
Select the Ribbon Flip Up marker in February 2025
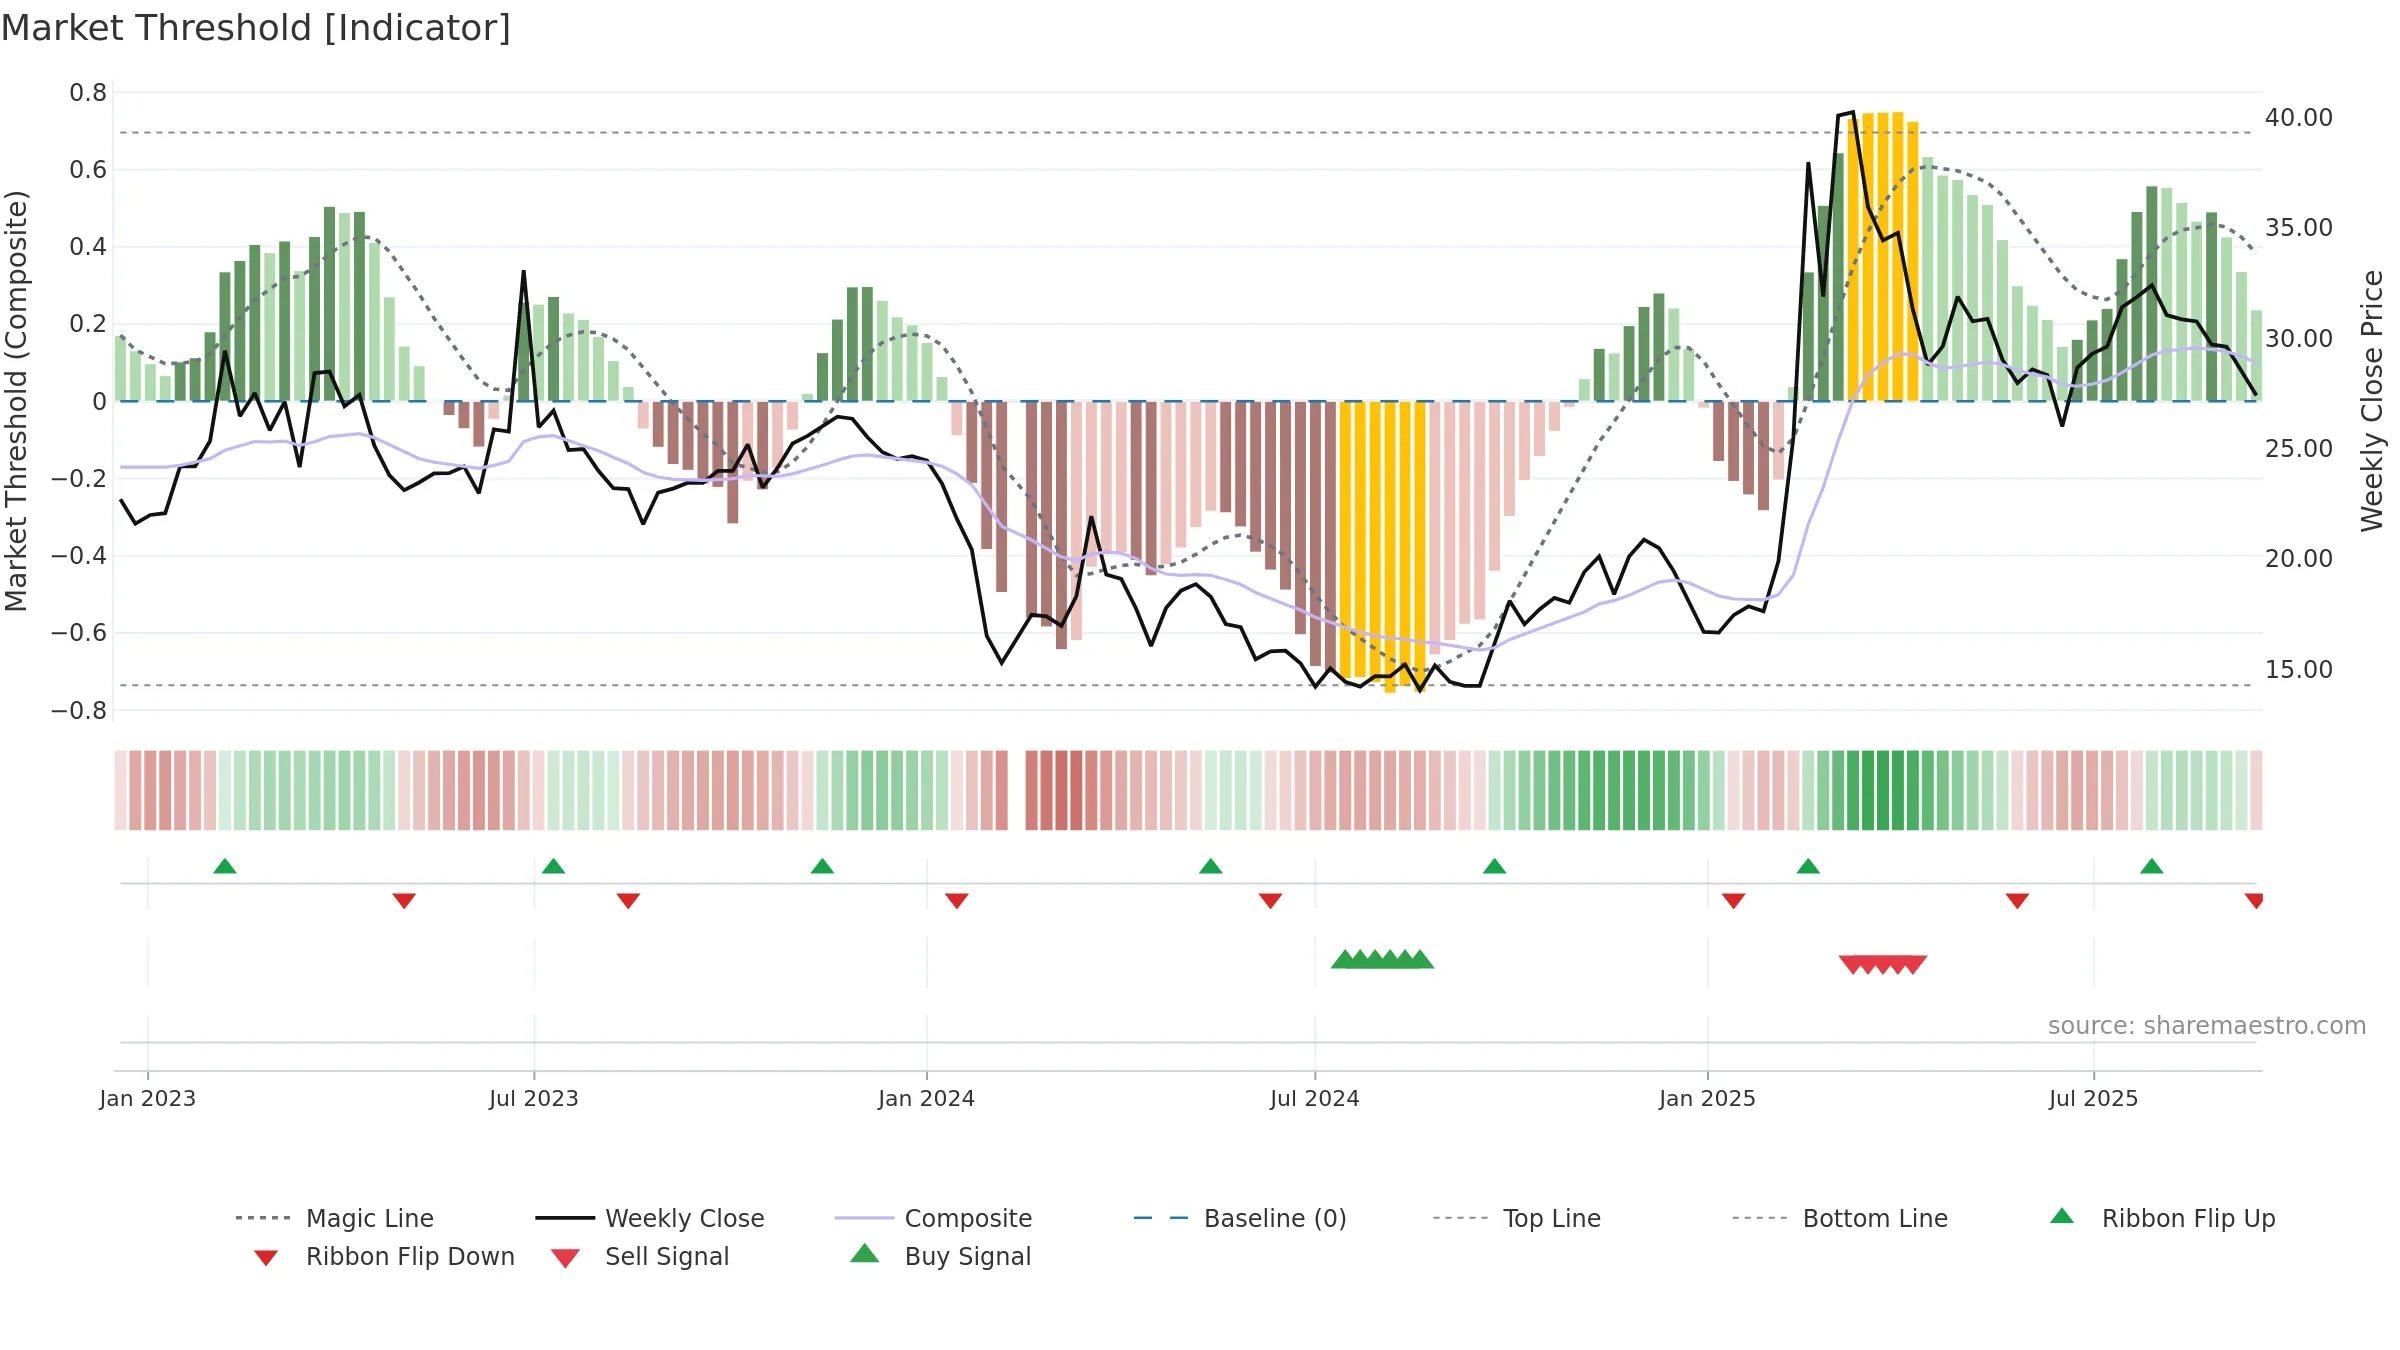pyautogui.click(x=1808, y=866)
